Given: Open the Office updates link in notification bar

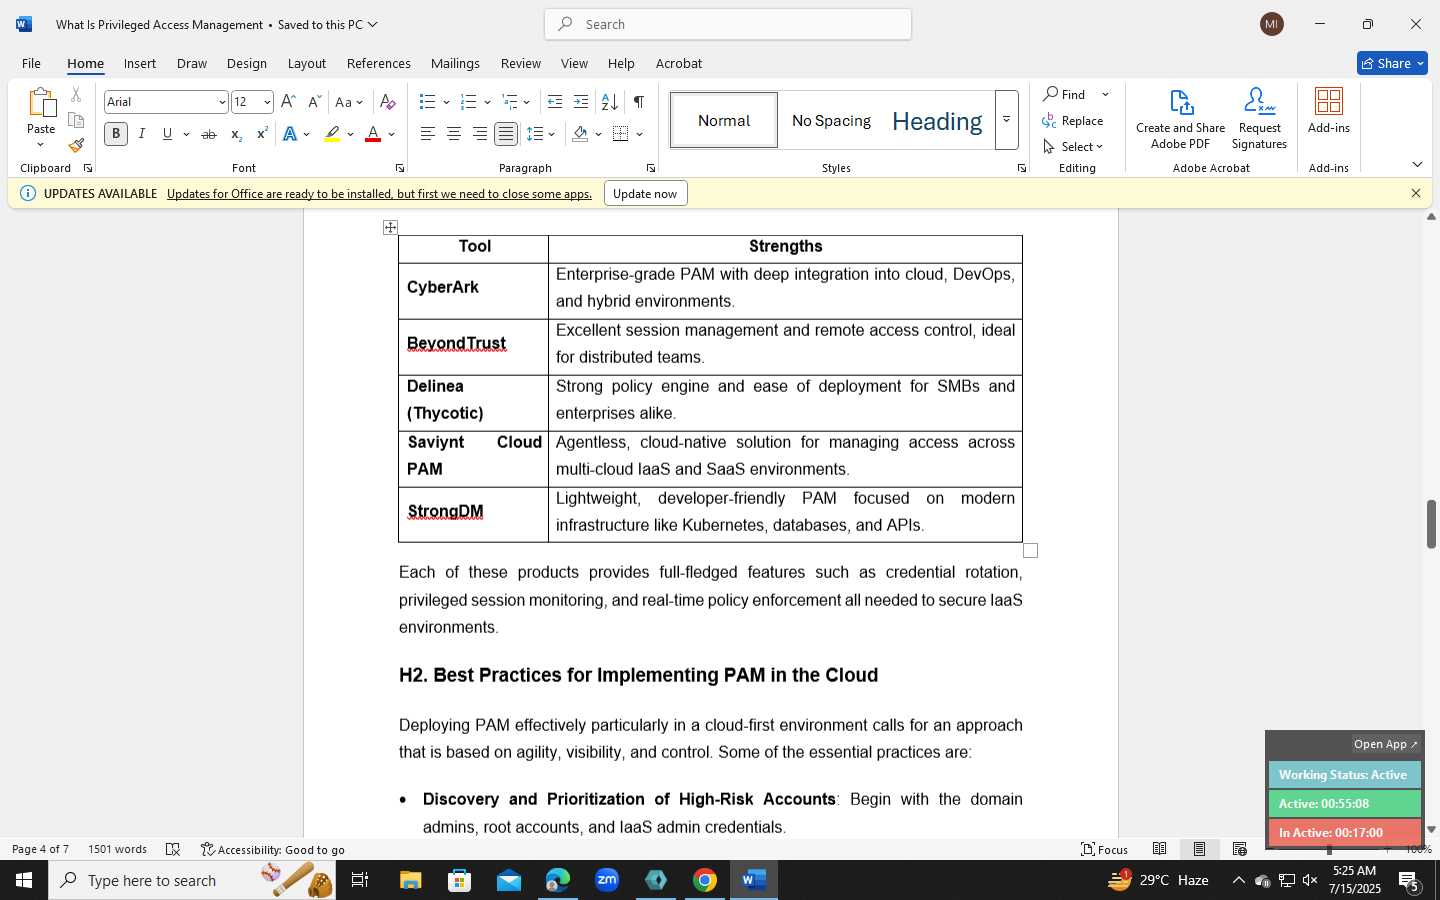Looking at the screenshot, I should 379,194.
